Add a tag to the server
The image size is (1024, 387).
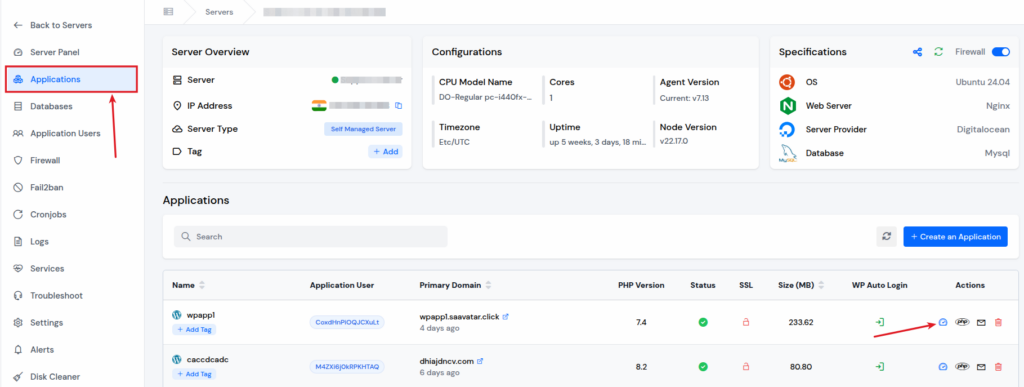pos(385,151)
